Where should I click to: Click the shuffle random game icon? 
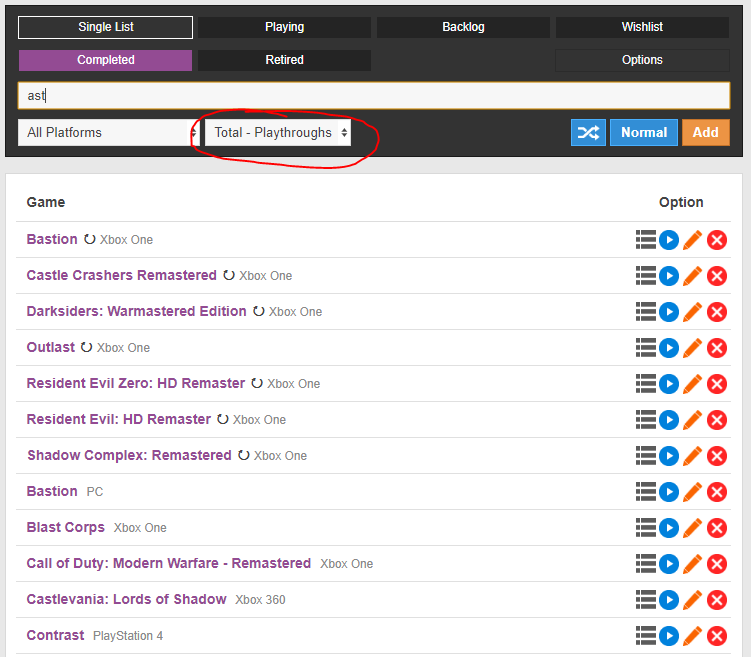click(588, 132)
